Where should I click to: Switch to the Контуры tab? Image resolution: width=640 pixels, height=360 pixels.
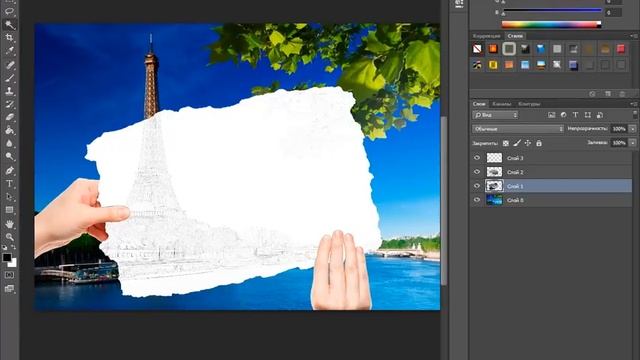529,104
